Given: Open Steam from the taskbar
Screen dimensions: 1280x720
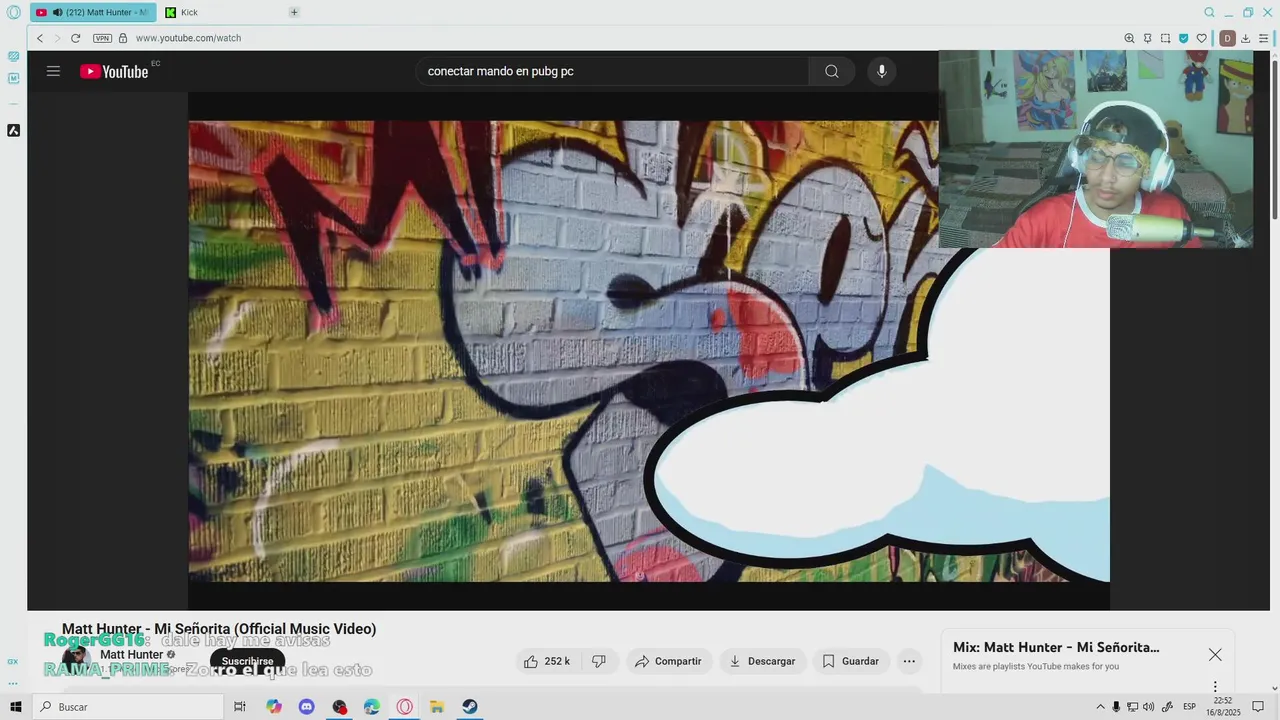Looking at the screenshot, I should click(469, 707).
